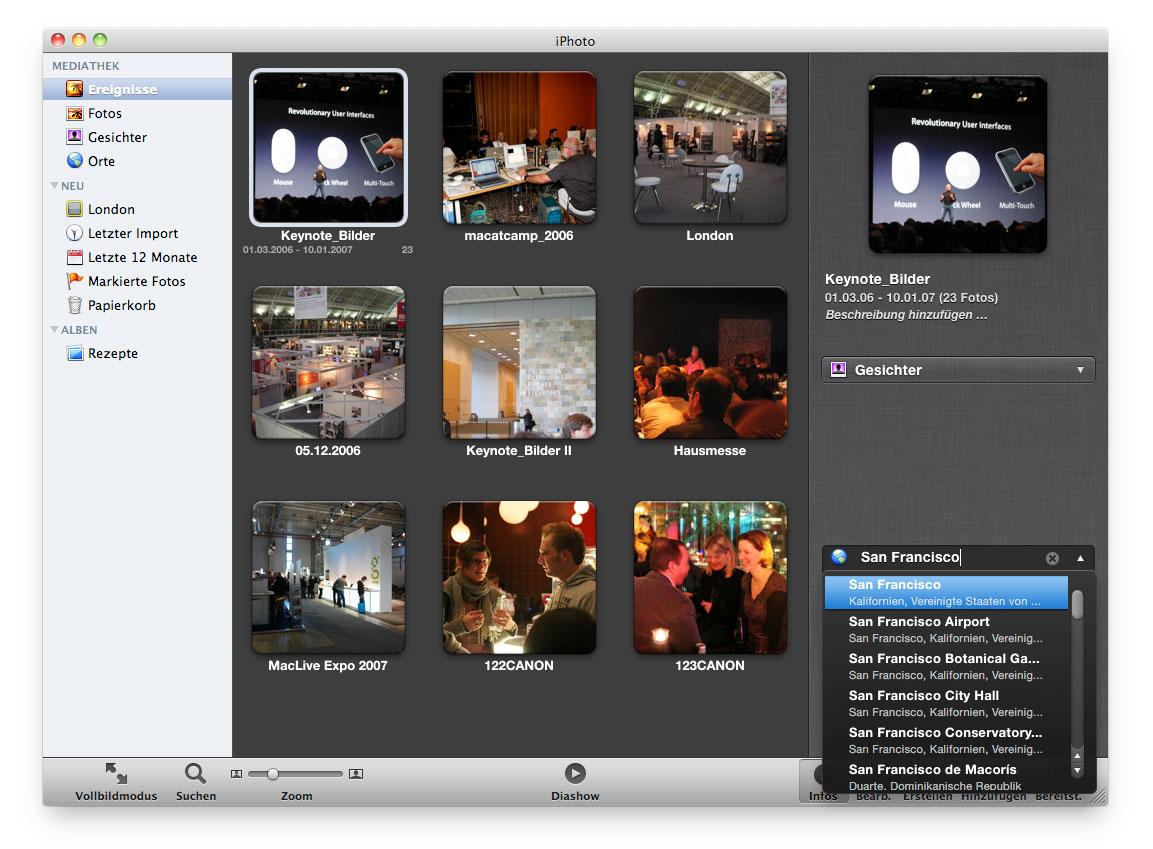This screenshot has height=849, width=1153.
Task: Select the MacLive Expo 2007 thumbnail
Action: [x=328, y=578]
